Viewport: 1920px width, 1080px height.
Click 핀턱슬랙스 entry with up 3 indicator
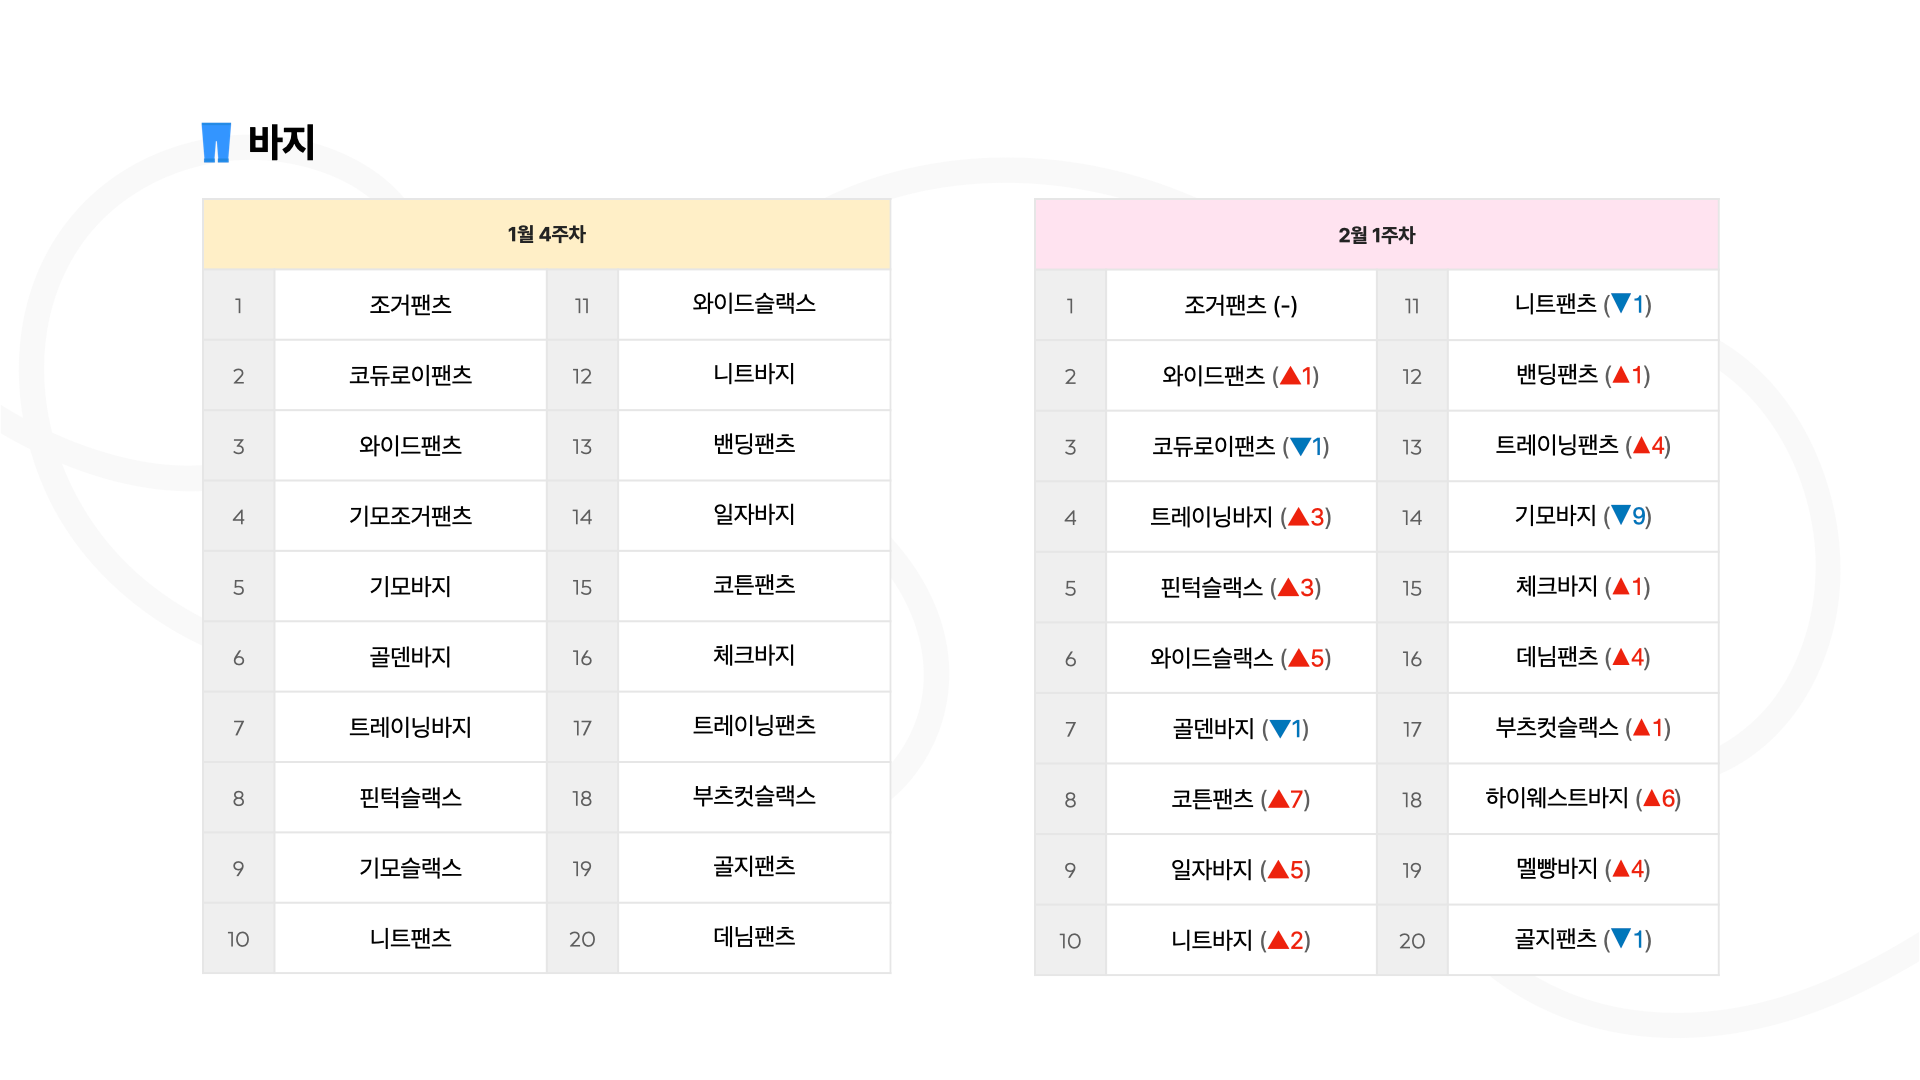click(1211, 587)
